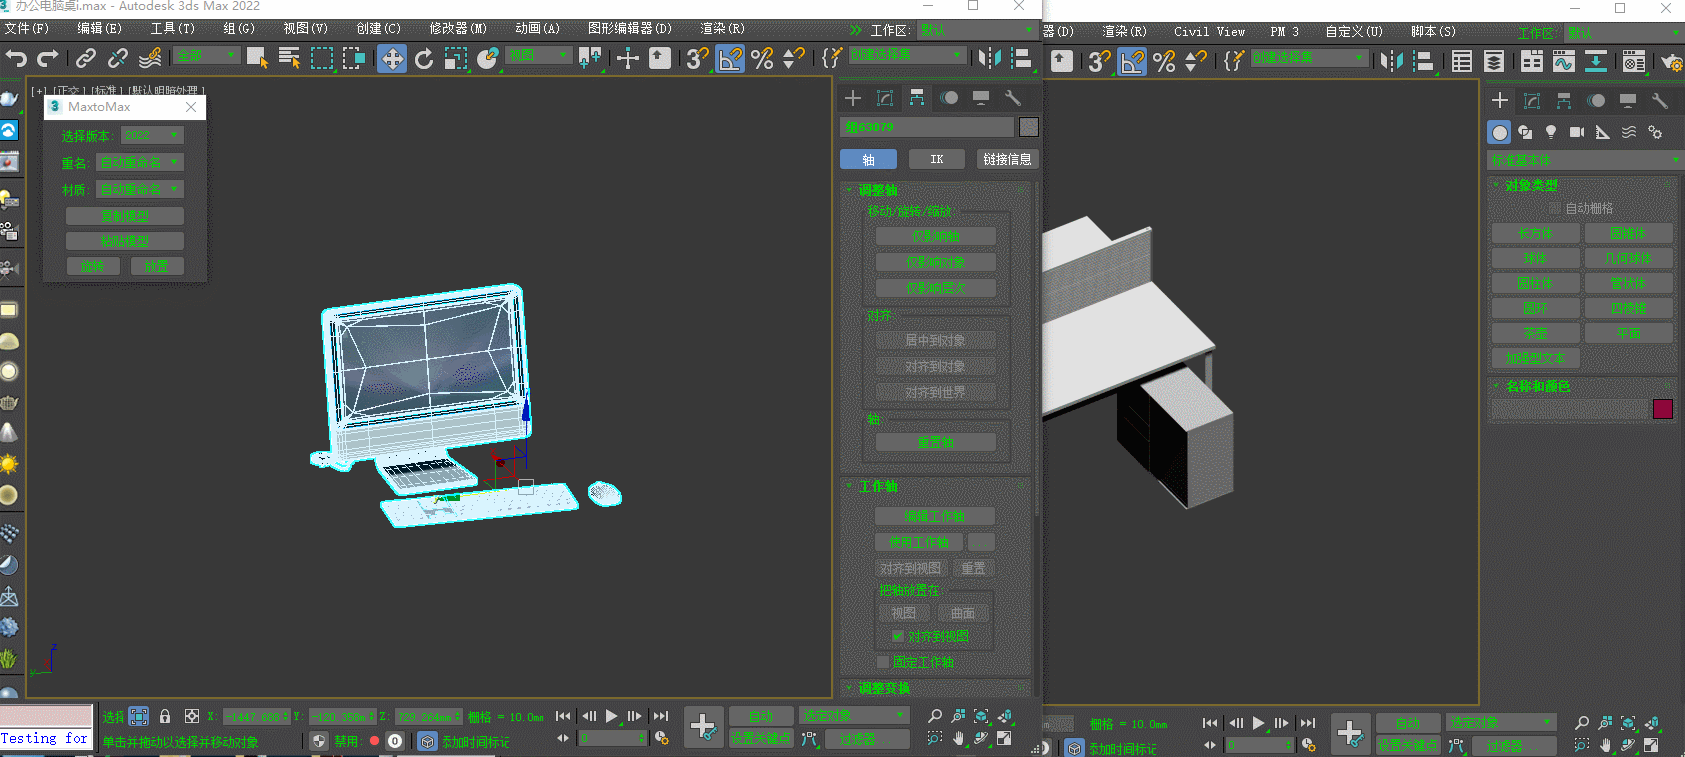Open the Lights category in right create panel
This screenshot has height=757, width=1685.
pos(1551,132)
